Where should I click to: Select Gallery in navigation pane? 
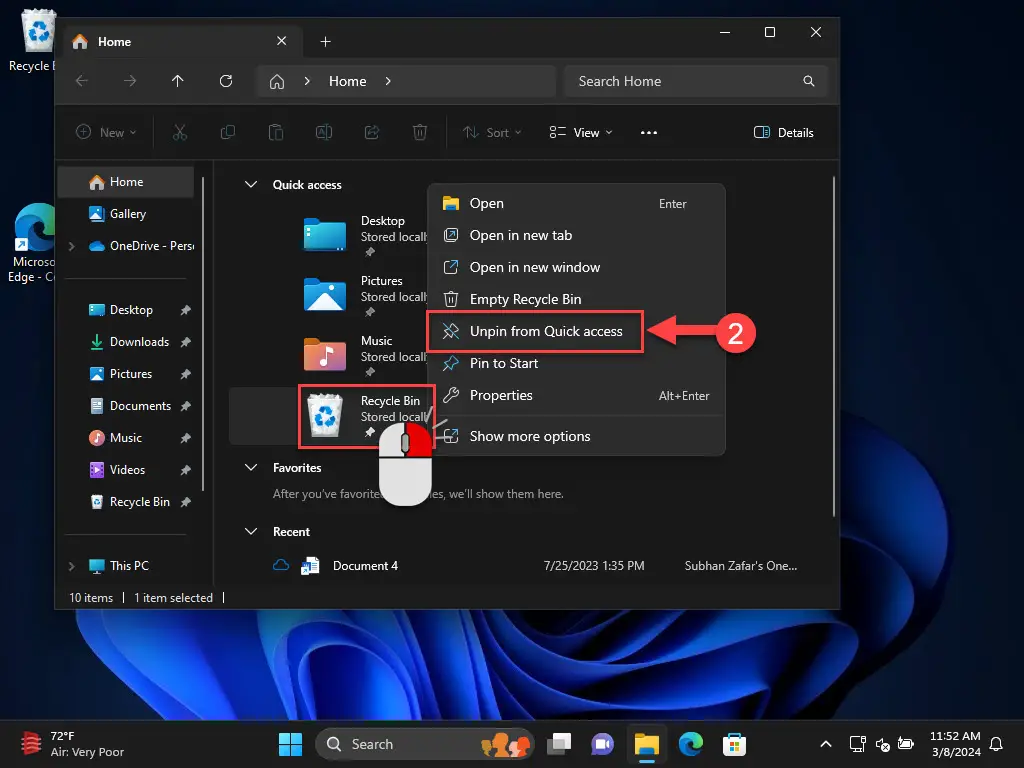(126, 214)
